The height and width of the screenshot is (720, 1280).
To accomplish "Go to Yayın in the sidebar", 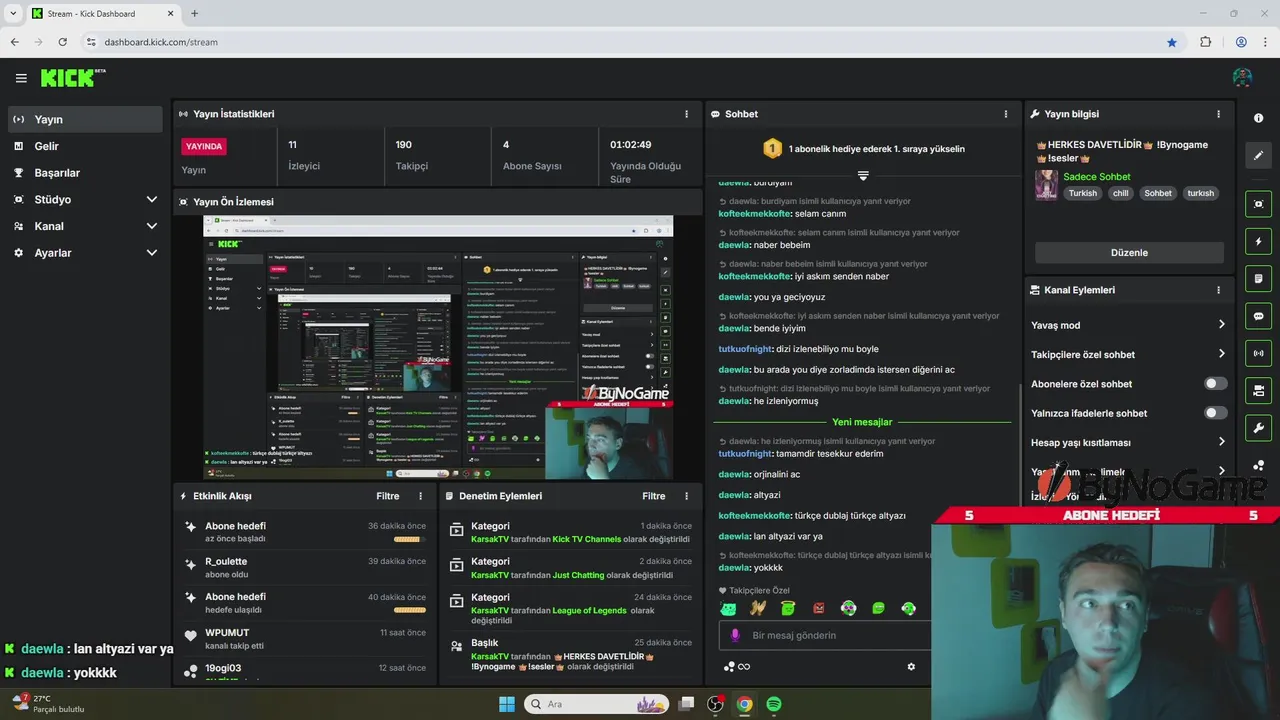I will [85, 119].
